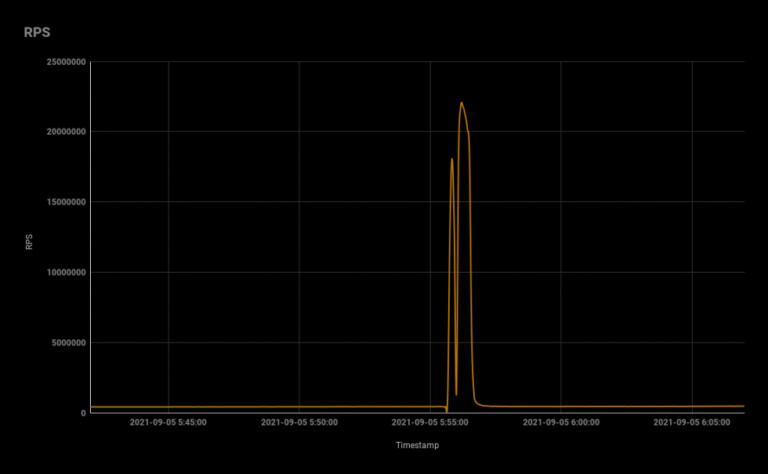Click the 15000000 y-axis tick label
Viewport: 768px width, 474px height.
60,202
